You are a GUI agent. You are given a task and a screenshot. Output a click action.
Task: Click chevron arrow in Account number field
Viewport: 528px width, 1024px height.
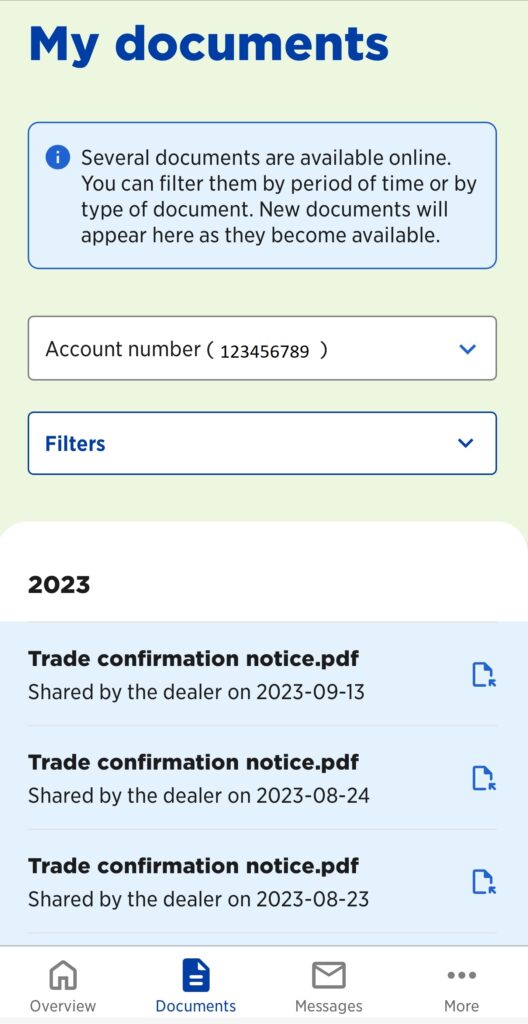(467, 349)
